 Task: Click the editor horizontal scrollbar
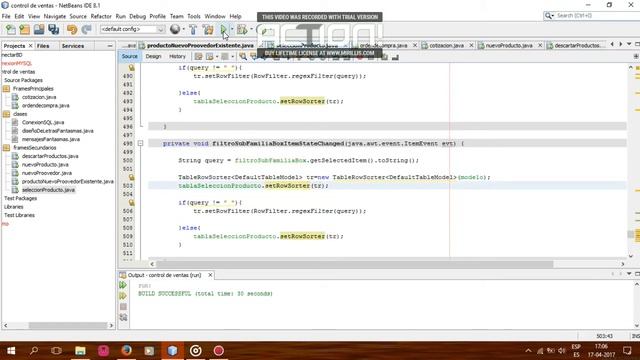point(354,264)
